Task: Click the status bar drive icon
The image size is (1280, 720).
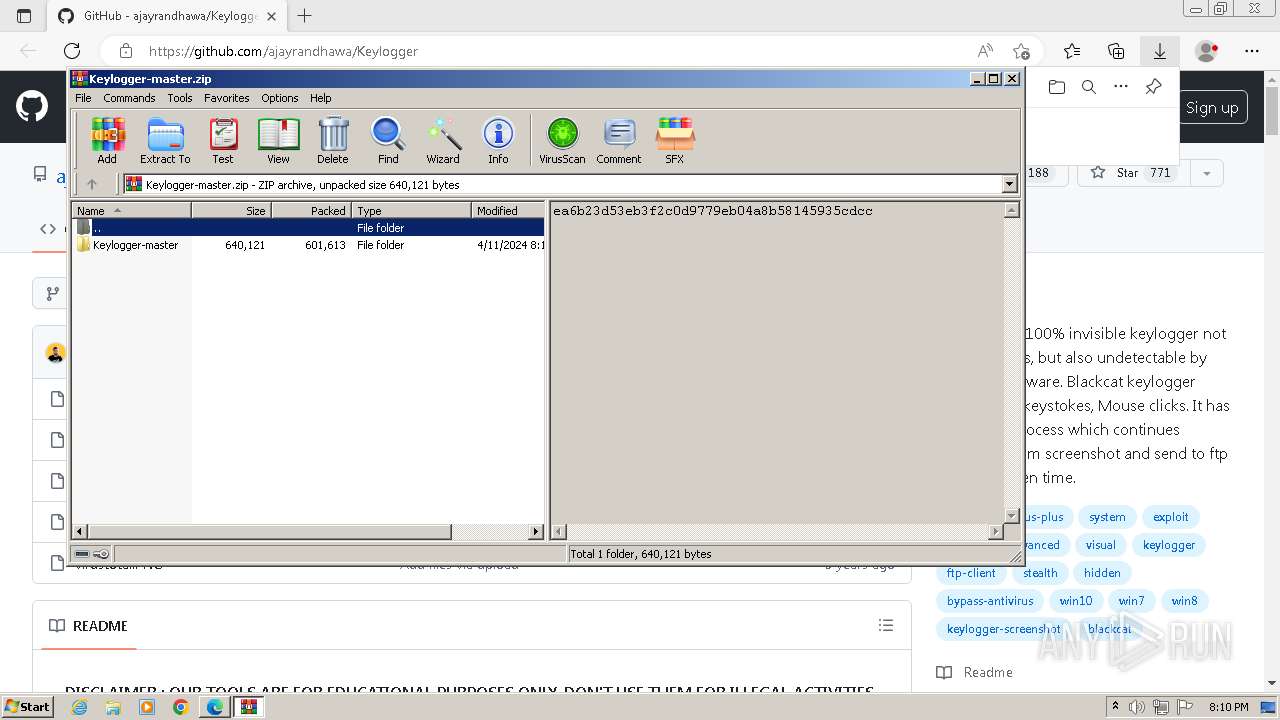Action: 82,554
